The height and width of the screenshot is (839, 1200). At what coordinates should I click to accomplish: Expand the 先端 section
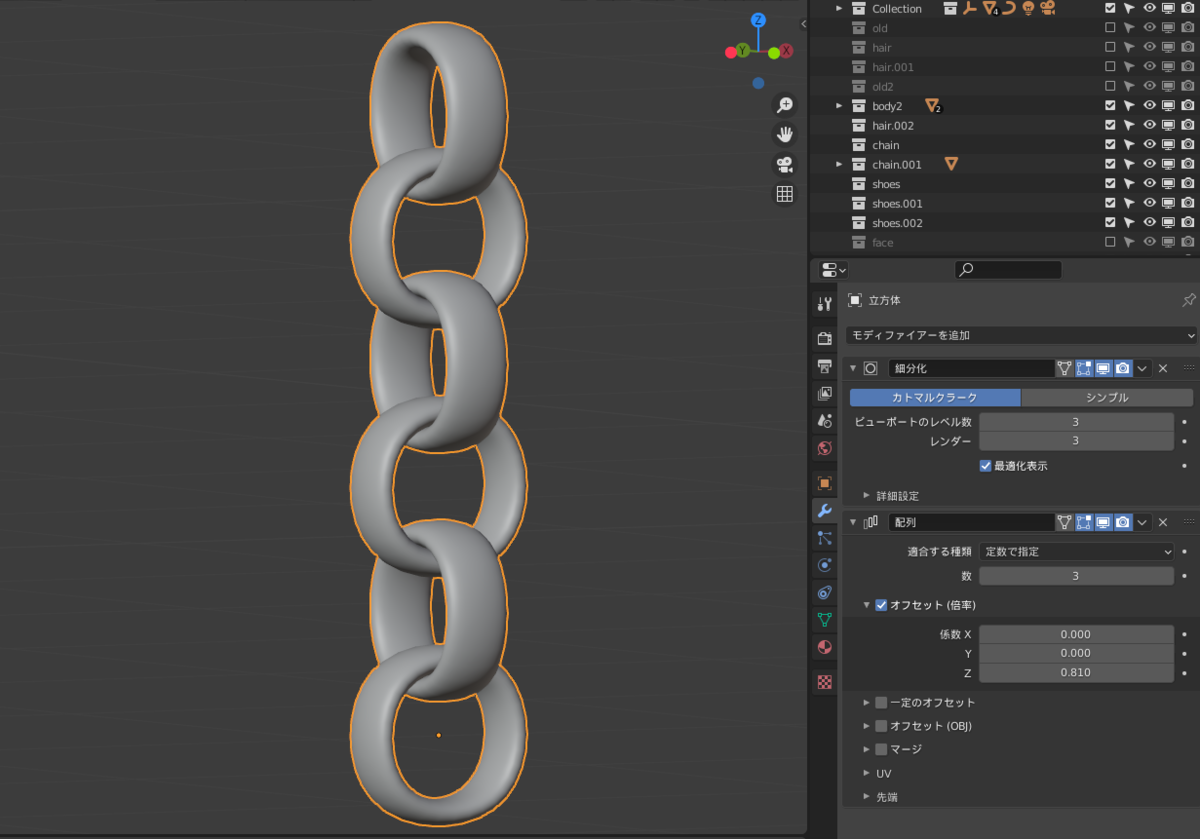866,797
